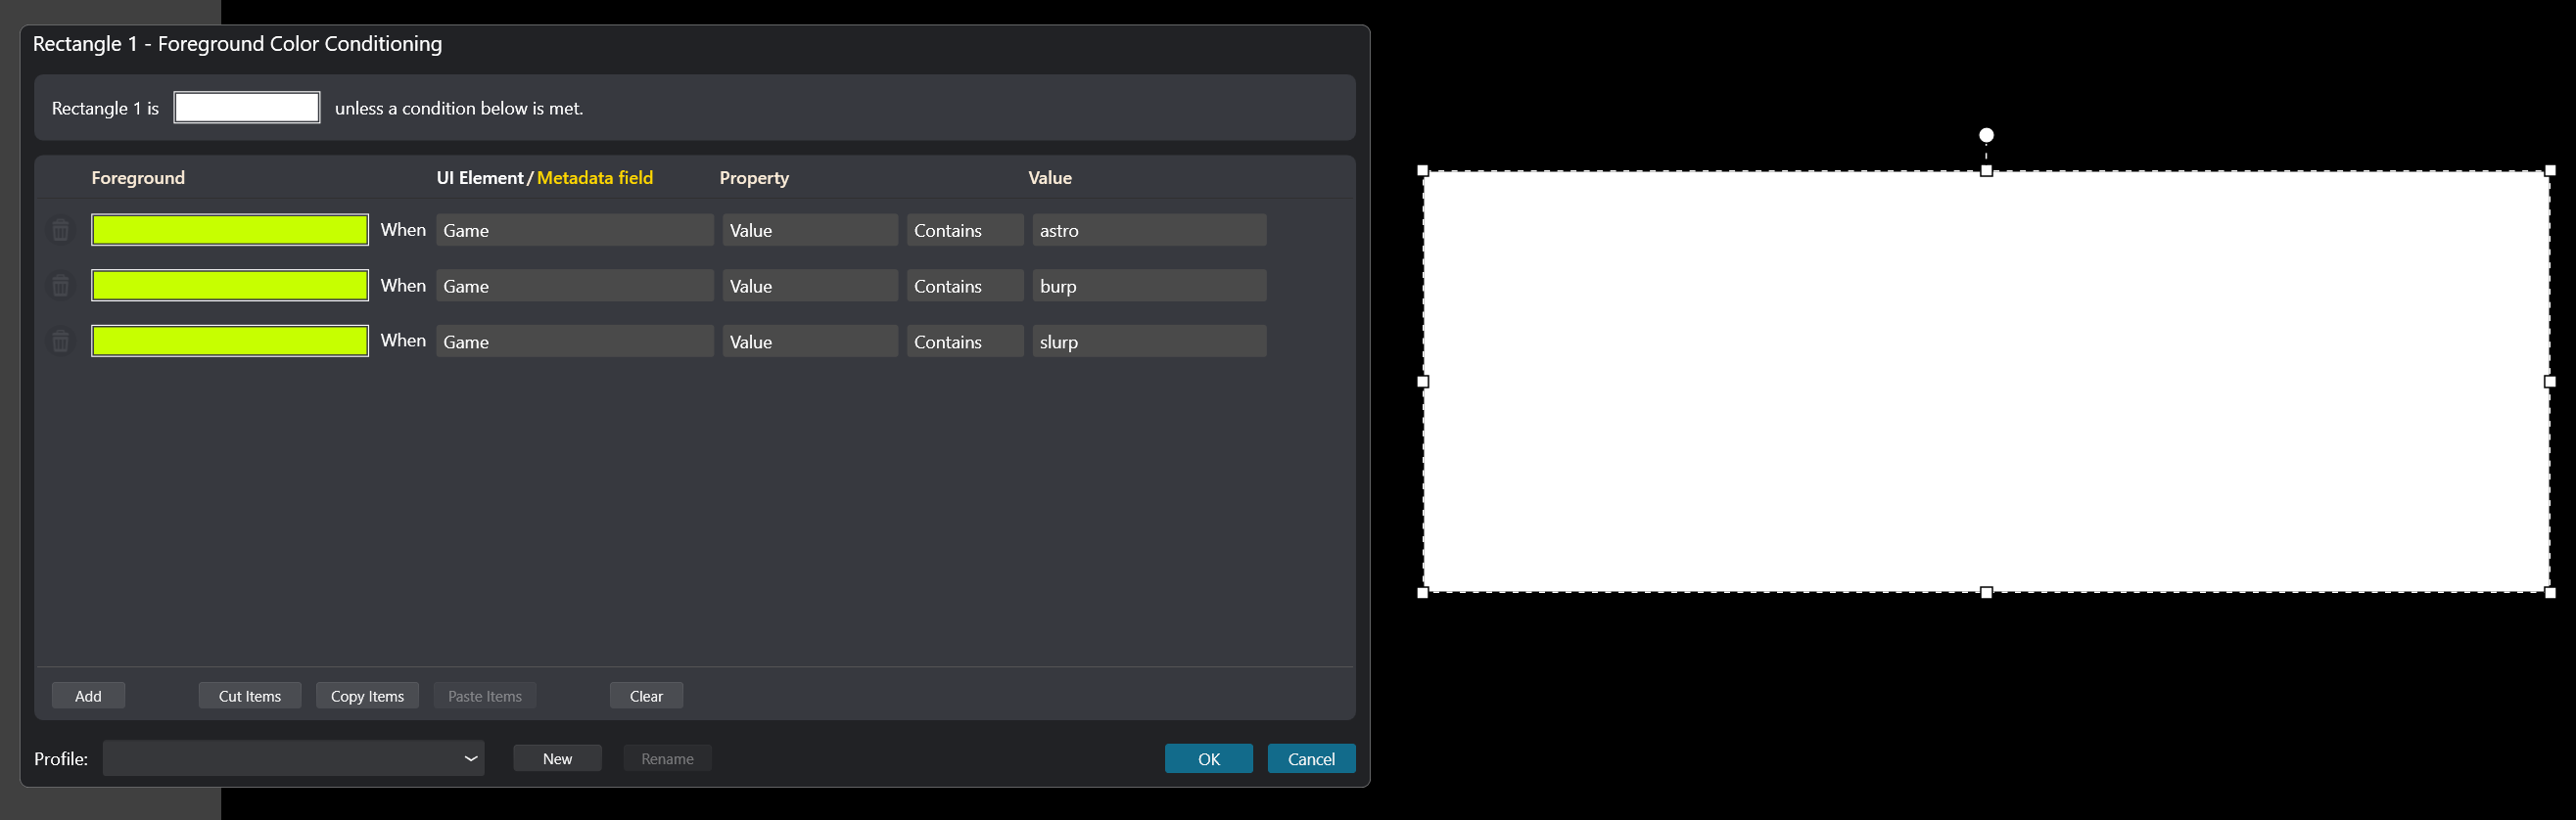Image resolution: width=2576 pixels, height=820 pixels.
Task: Open the Value property dropdown in burp row
Action: click(810, 286)
